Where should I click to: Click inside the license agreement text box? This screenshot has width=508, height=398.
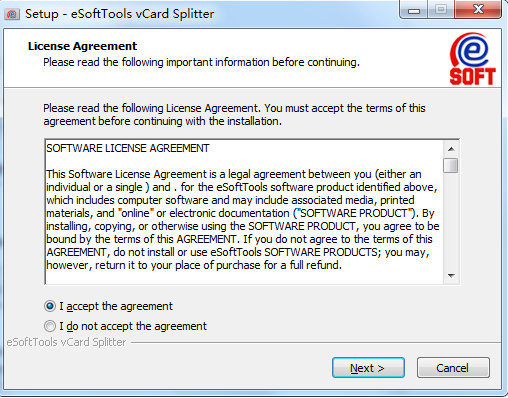click(244, 212)
